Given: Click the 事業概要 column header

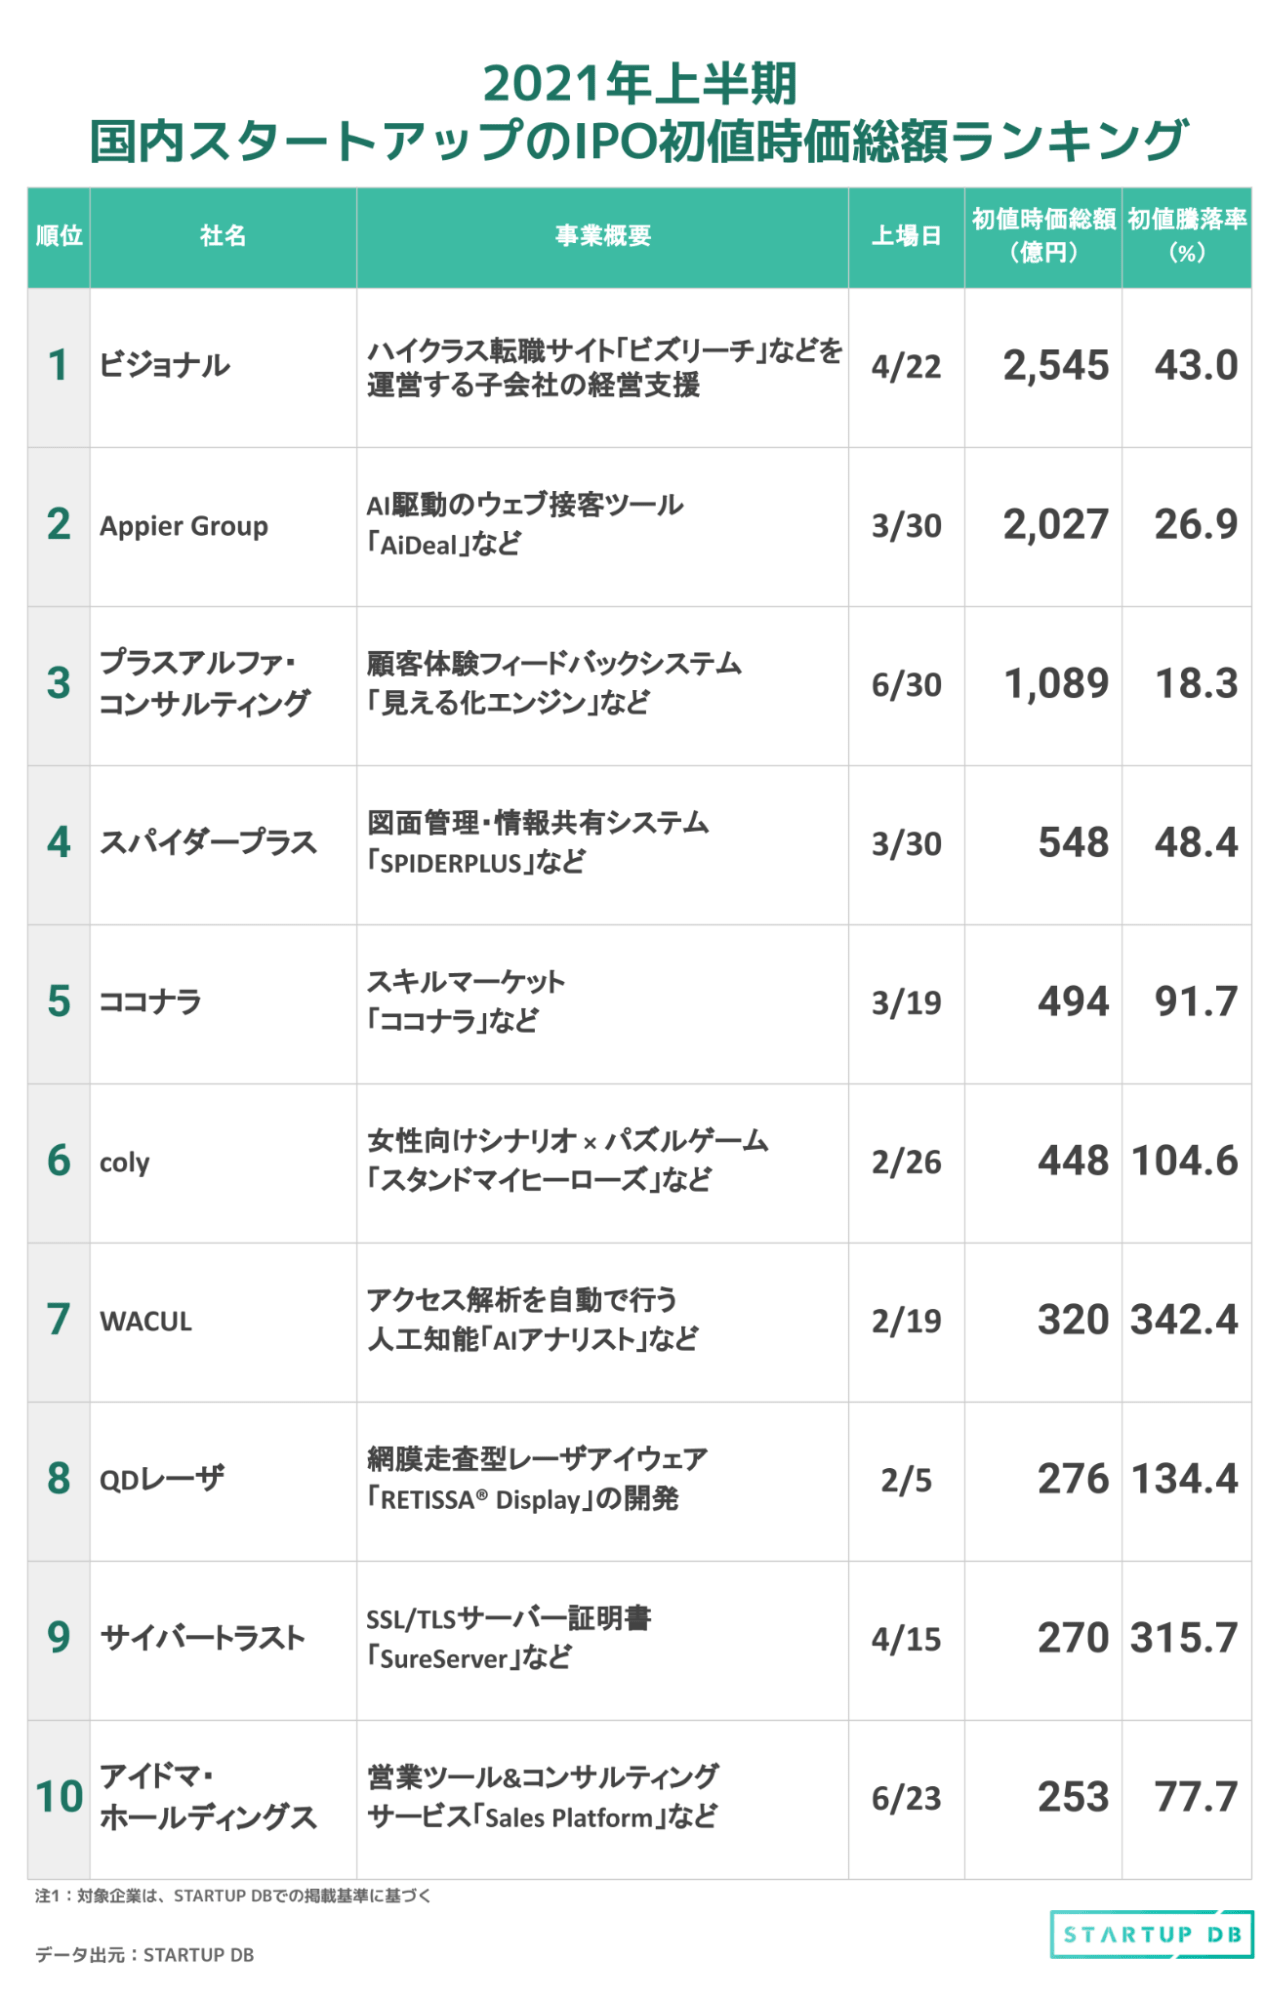Looking at the screenshot, I should [x=603, y=236].
